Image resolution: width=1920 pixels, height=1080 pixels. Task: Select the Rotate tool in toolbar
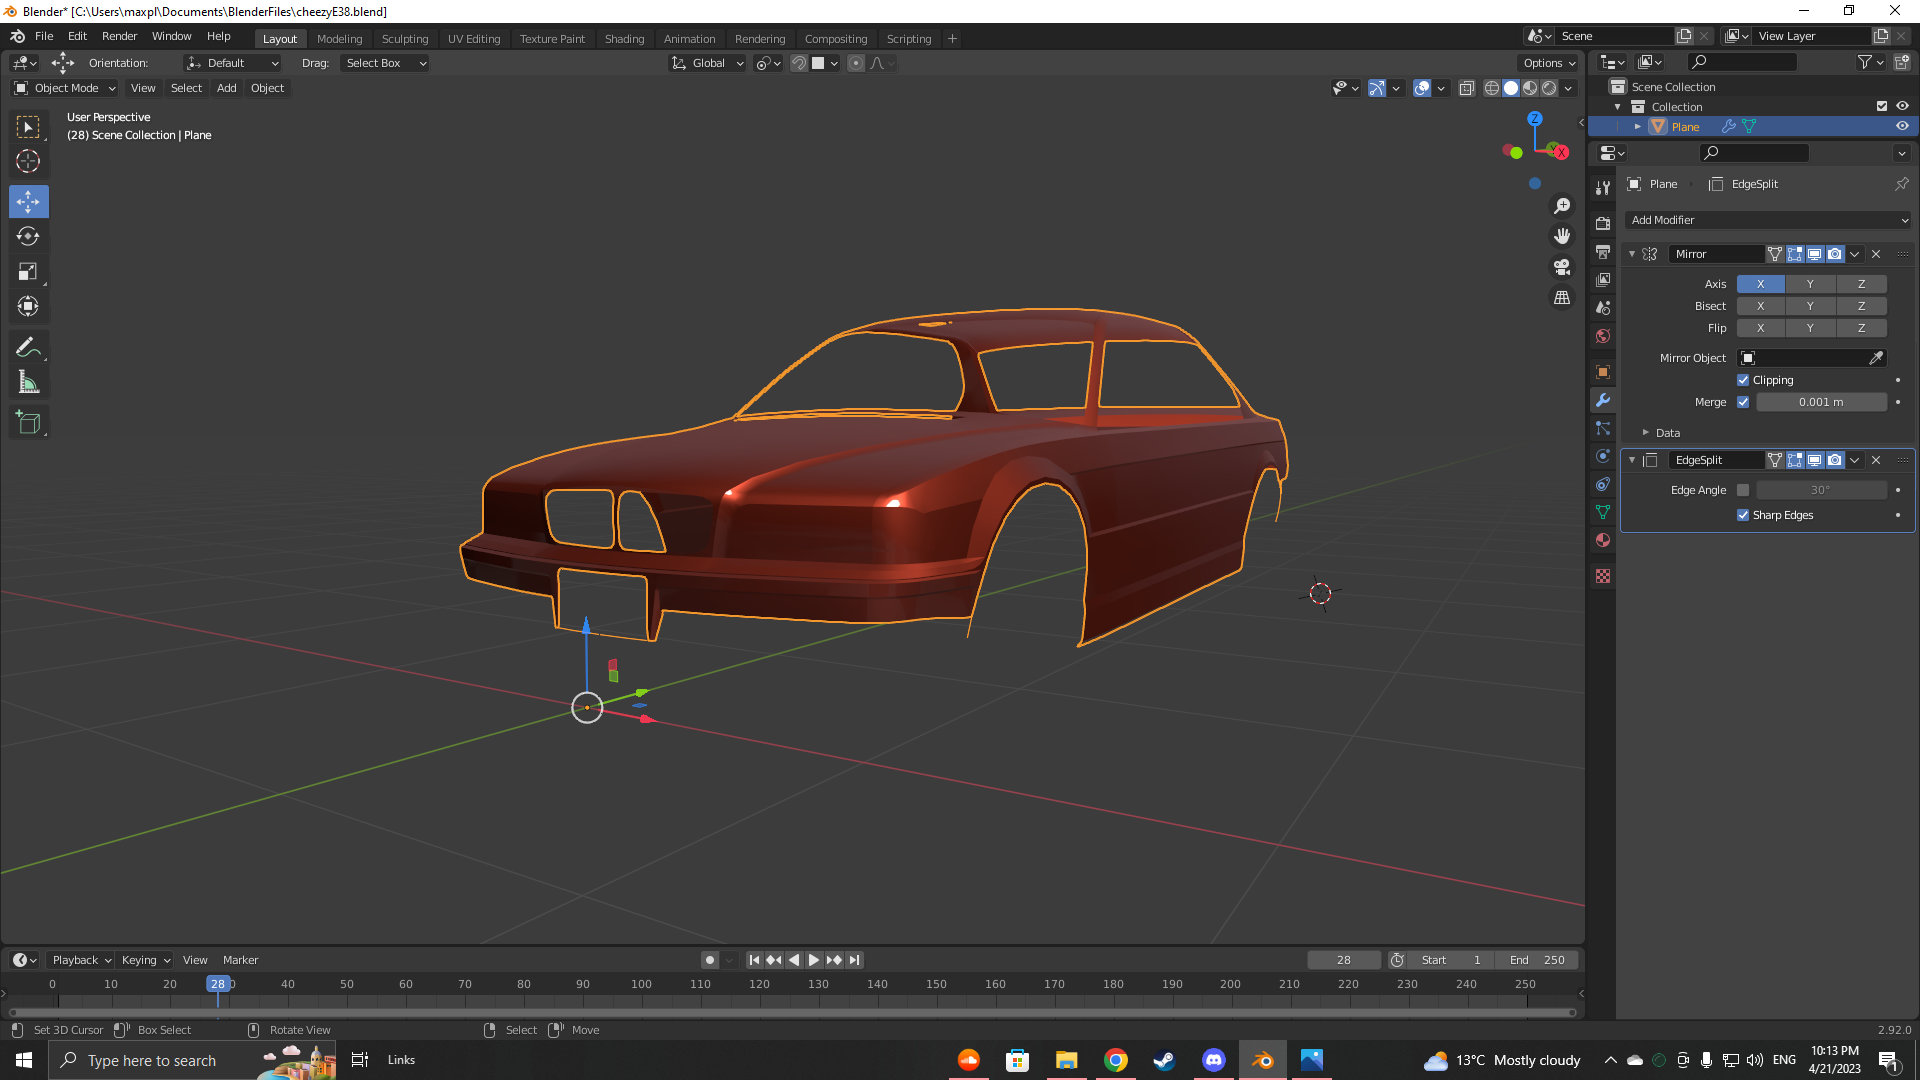(x=28, y=237)
